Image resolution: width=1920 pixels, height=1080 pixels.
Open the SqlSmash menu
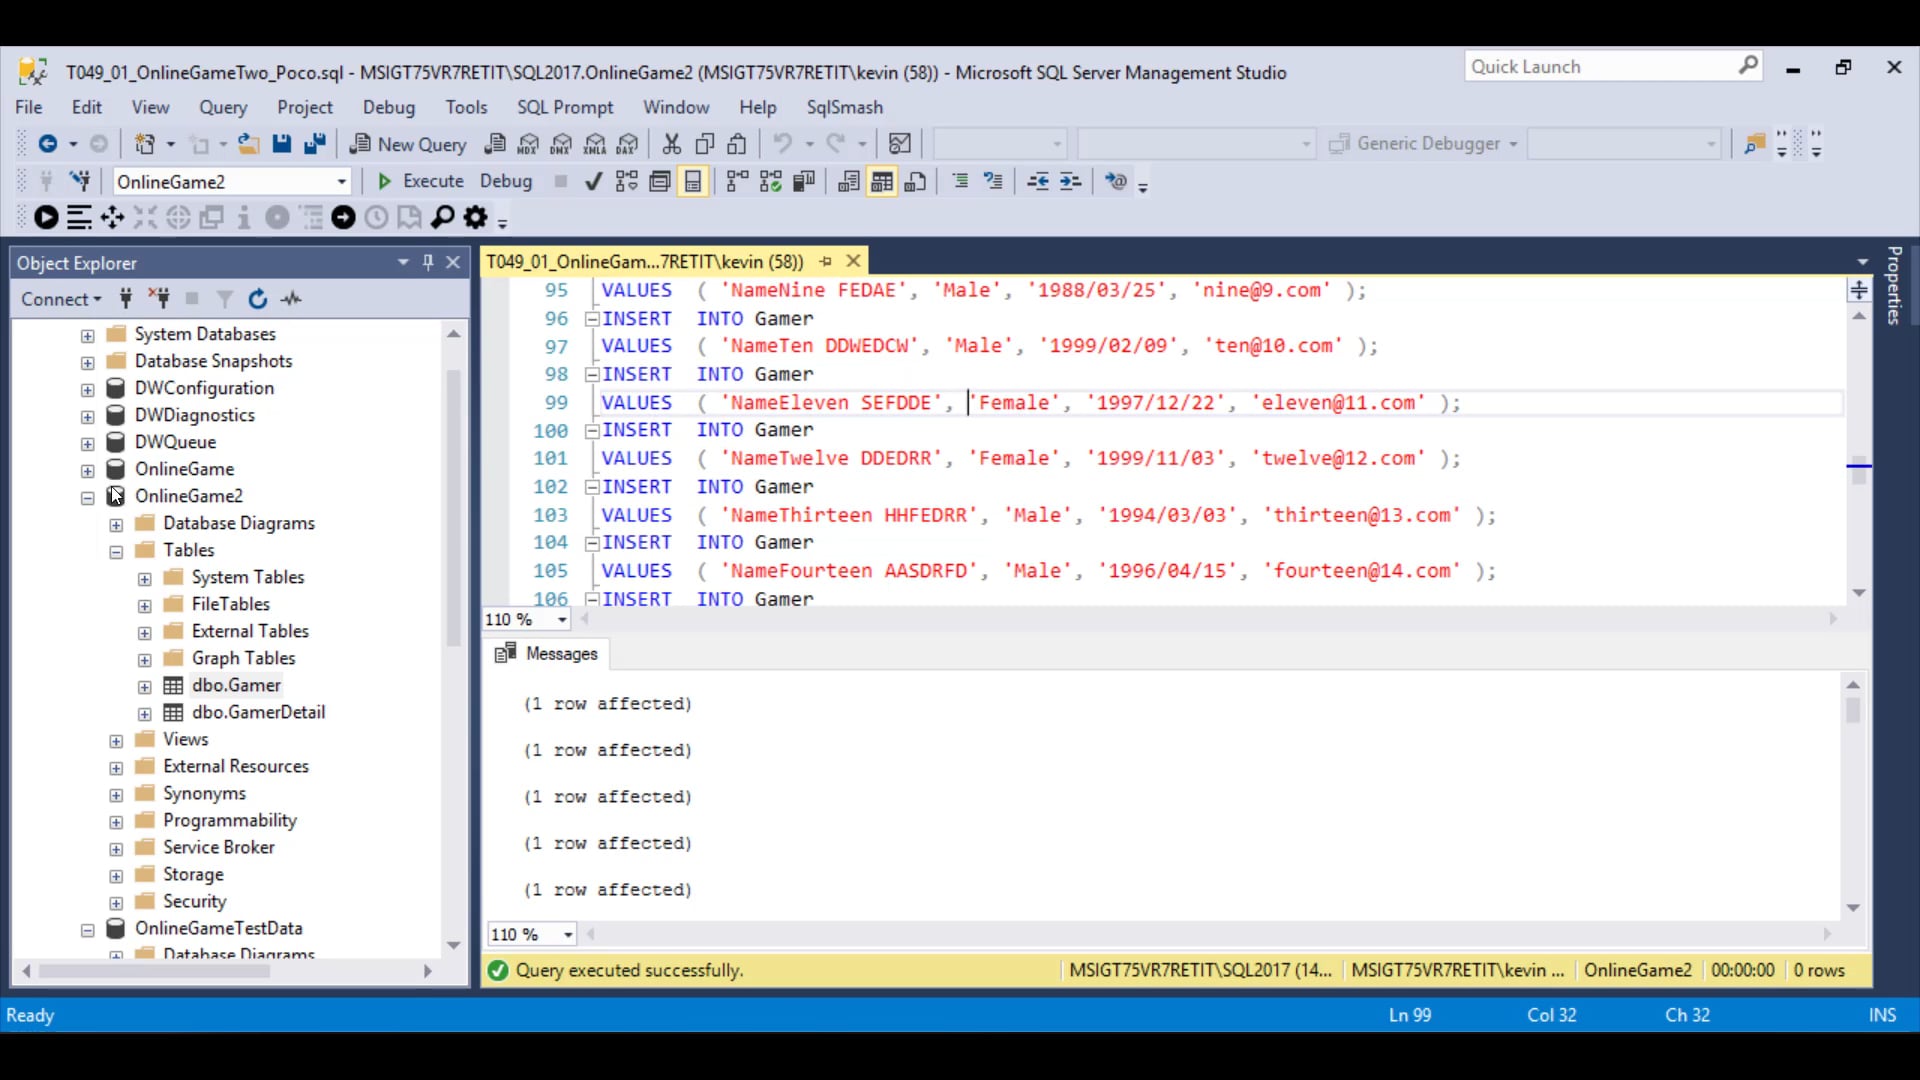coord(845,107)
